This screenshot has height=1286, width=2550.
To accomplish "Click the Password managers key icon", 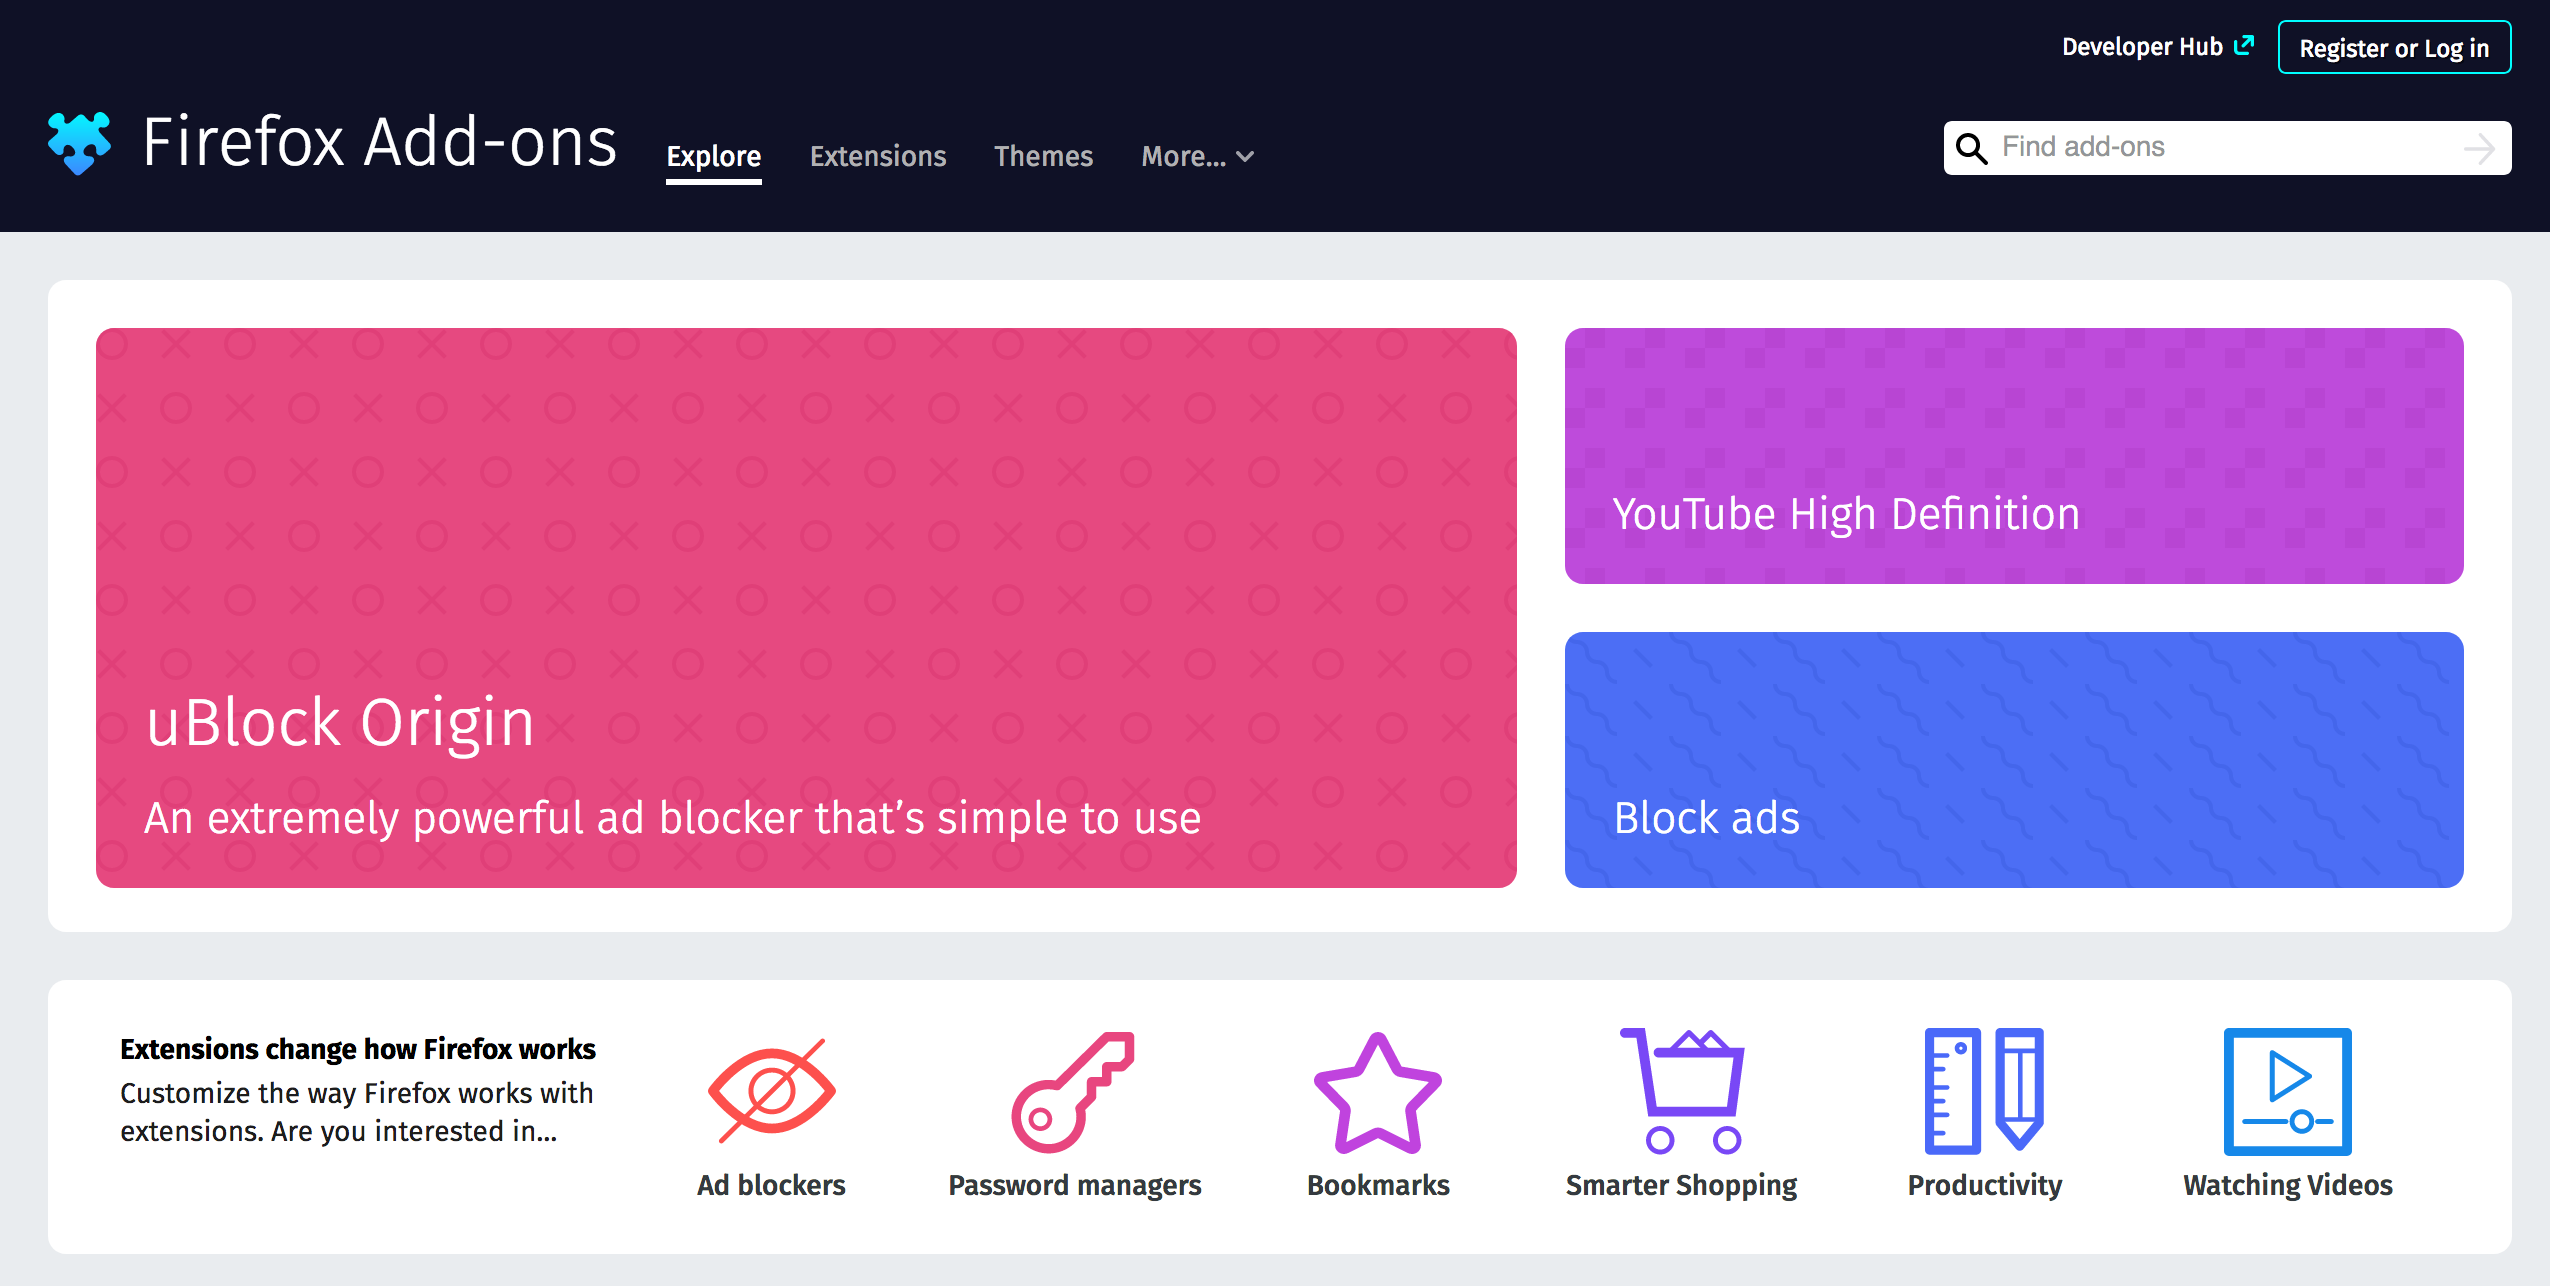I will pos(1073,1091).
